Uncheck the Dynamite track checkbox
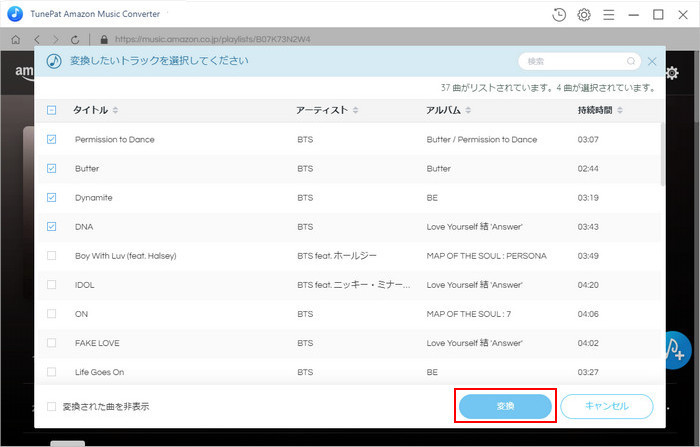The width and height of the screenshot is (700, 447). (51, 197)
